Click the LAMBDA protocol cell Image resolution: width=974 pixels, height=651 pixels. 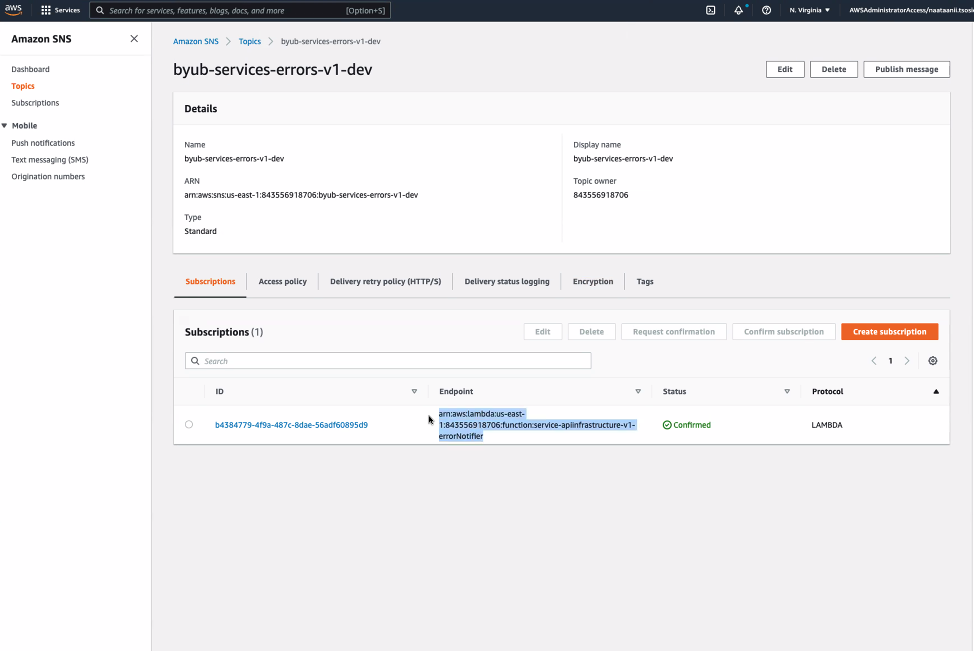827,425
